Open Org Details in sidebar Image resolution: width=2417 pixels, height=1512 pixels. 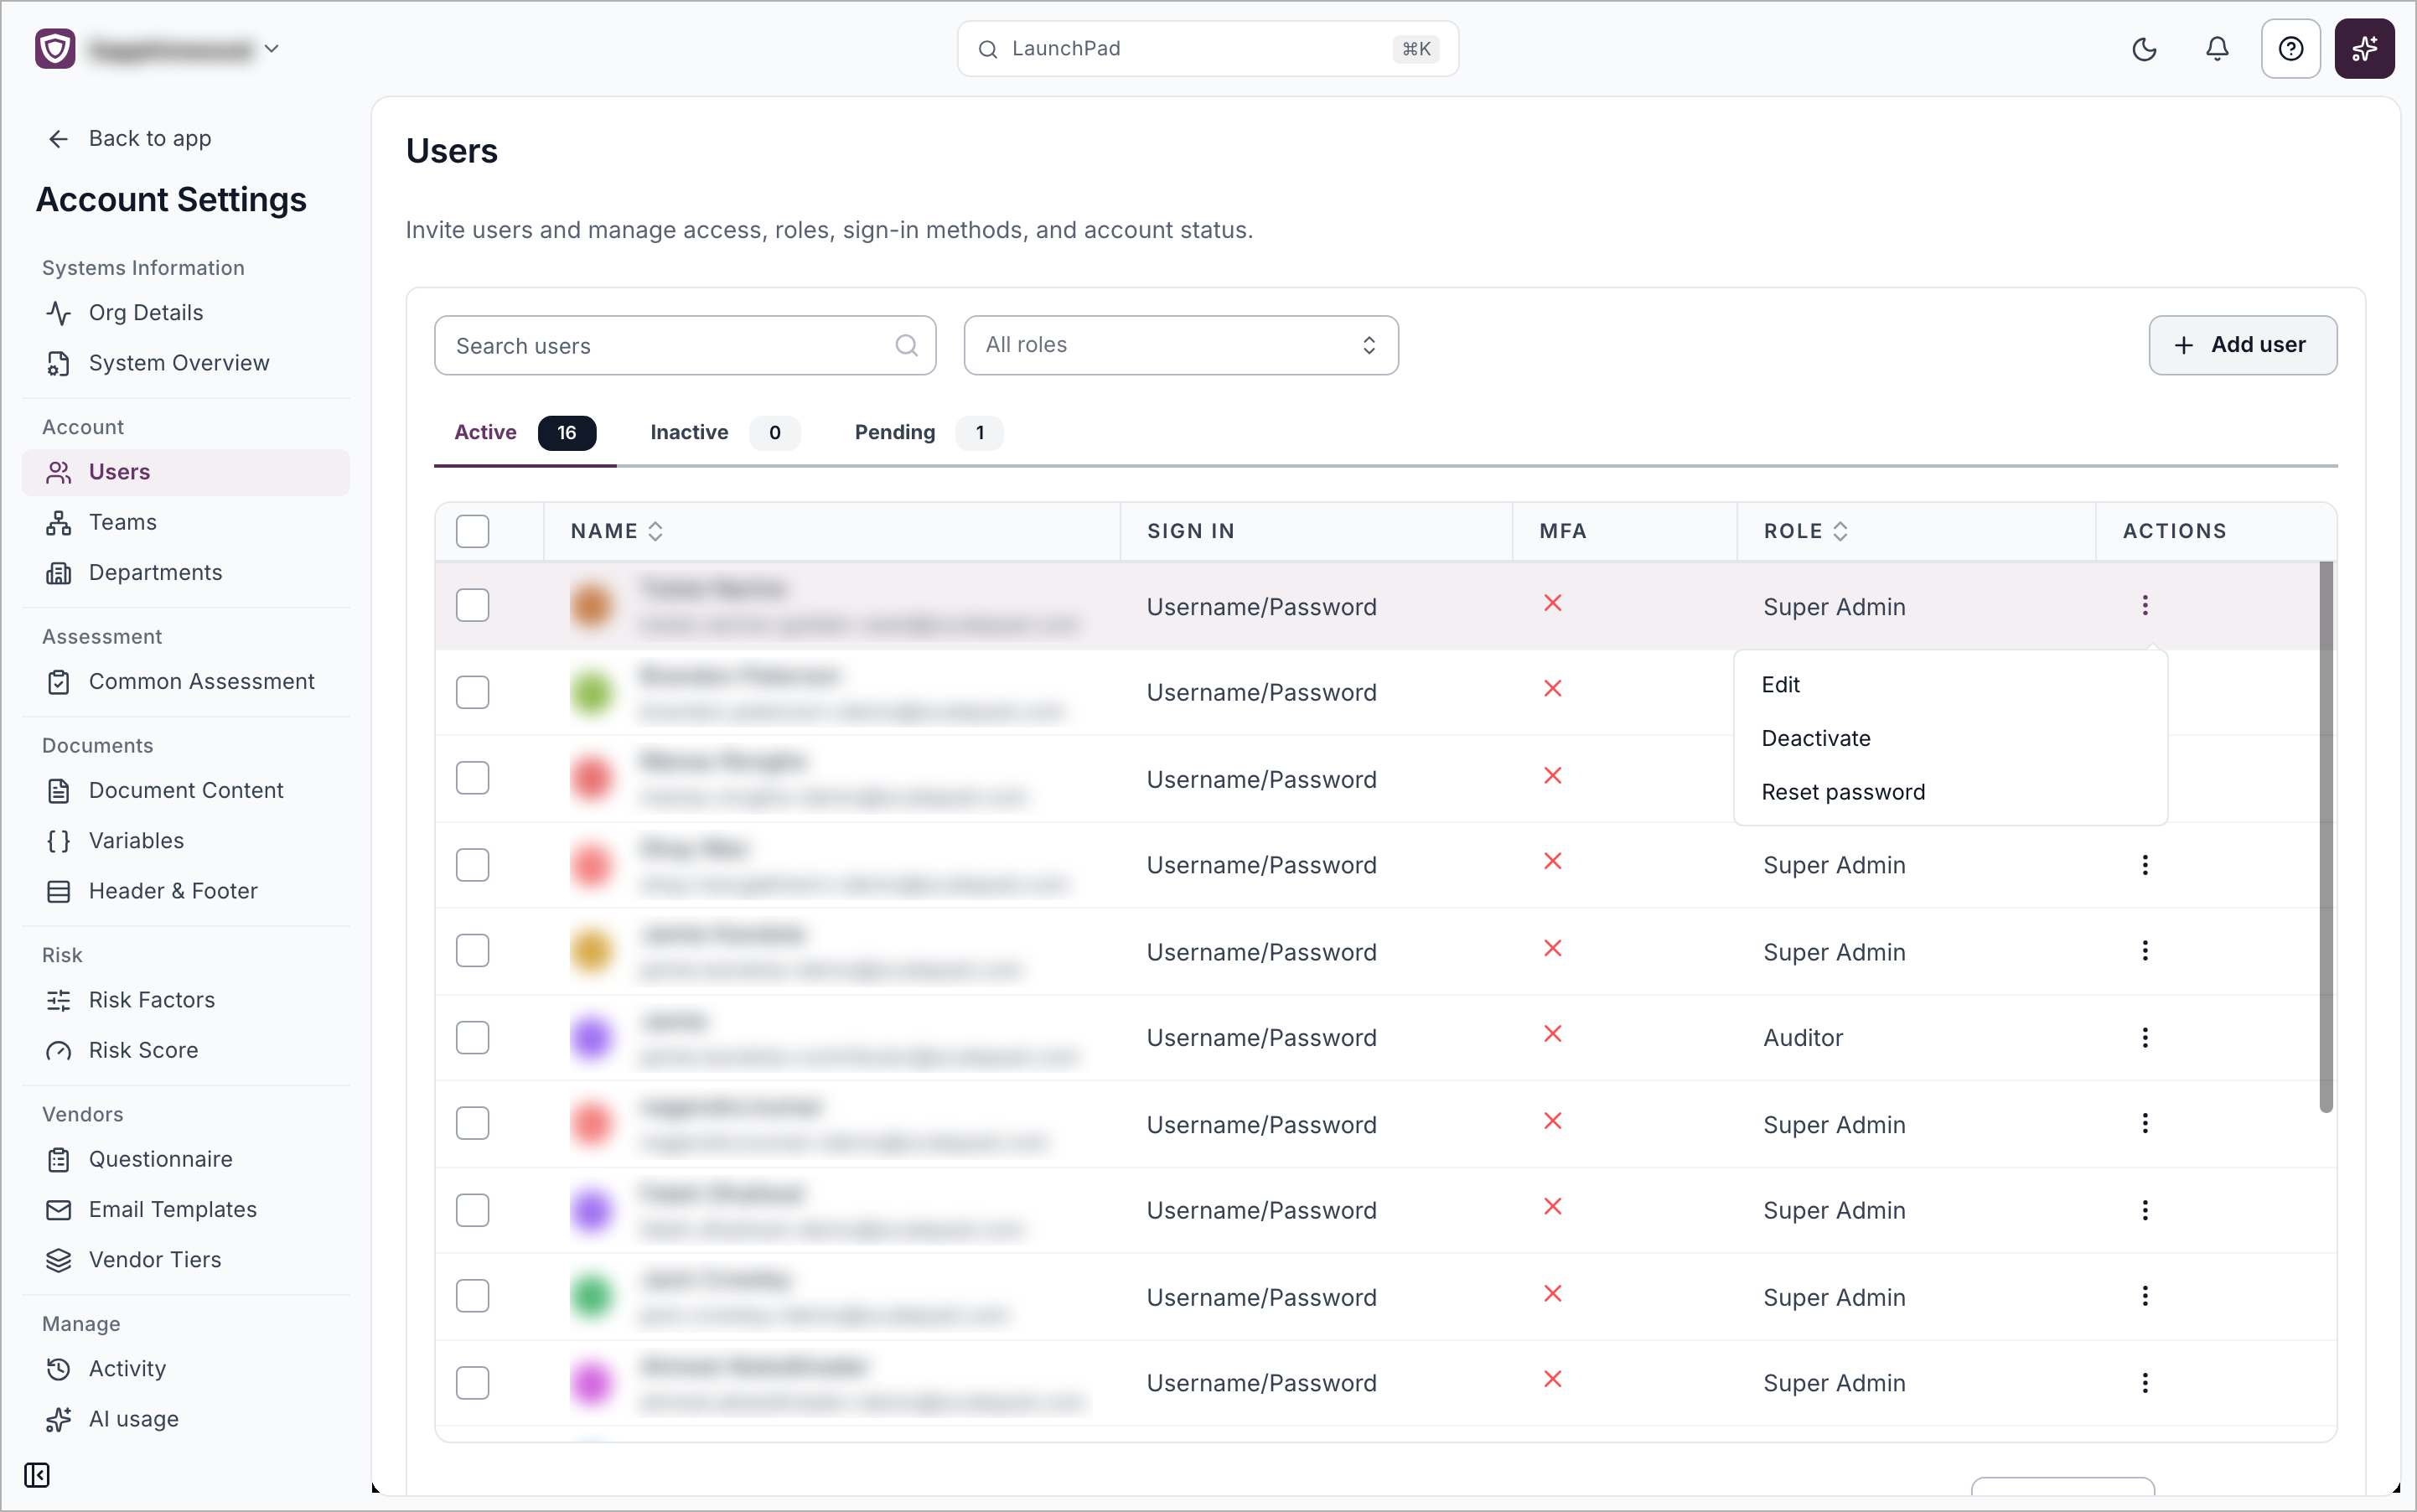pyautogui.click(x=186, y=313)
